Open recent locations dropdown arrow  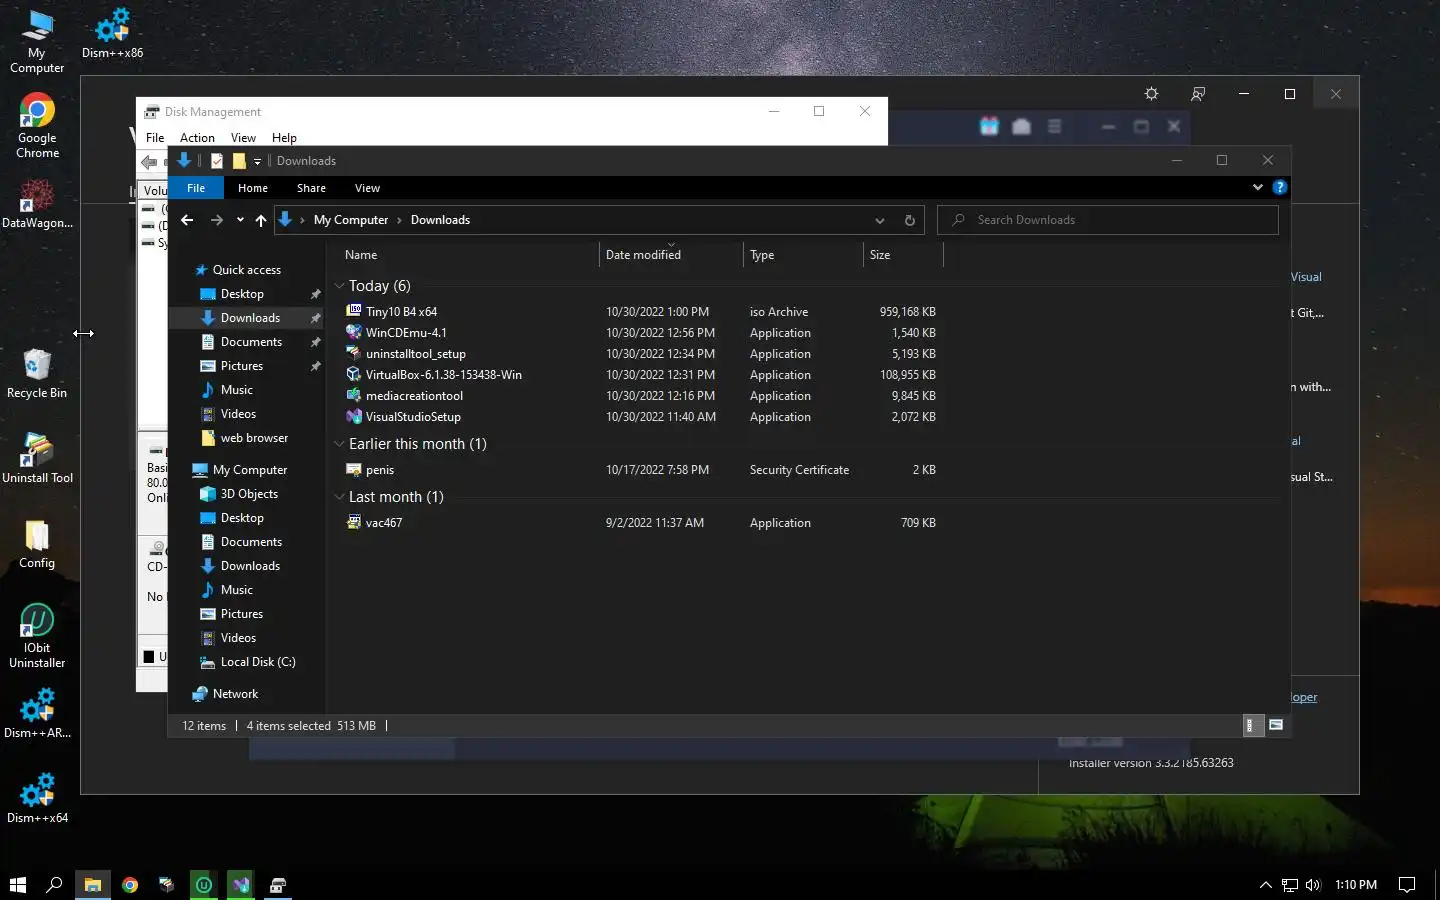240,220
